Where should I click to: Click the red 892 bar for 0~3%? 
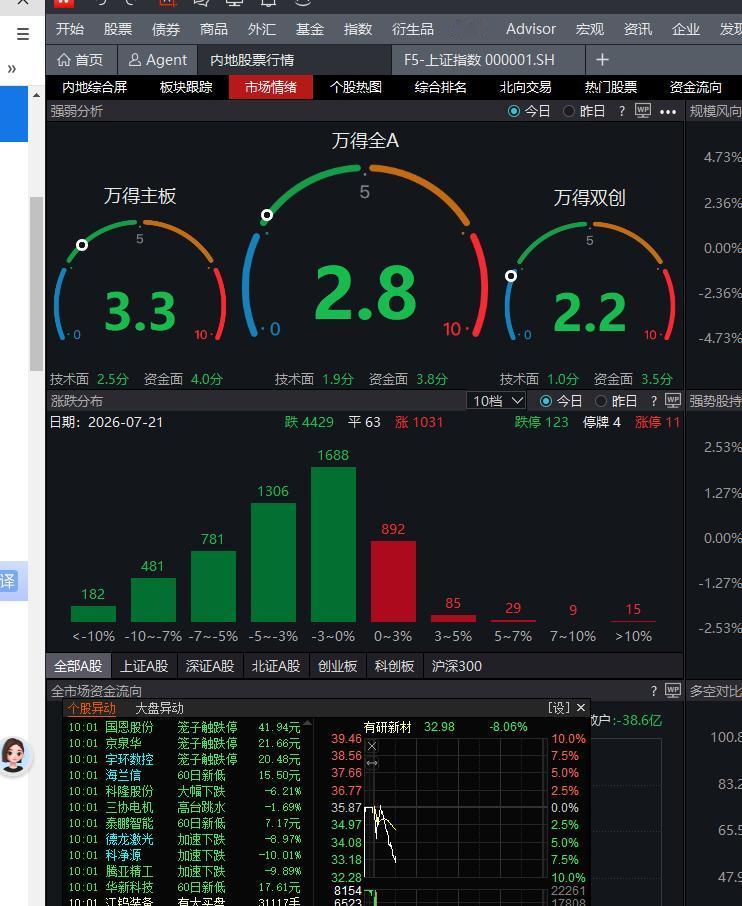coord(393,581)
